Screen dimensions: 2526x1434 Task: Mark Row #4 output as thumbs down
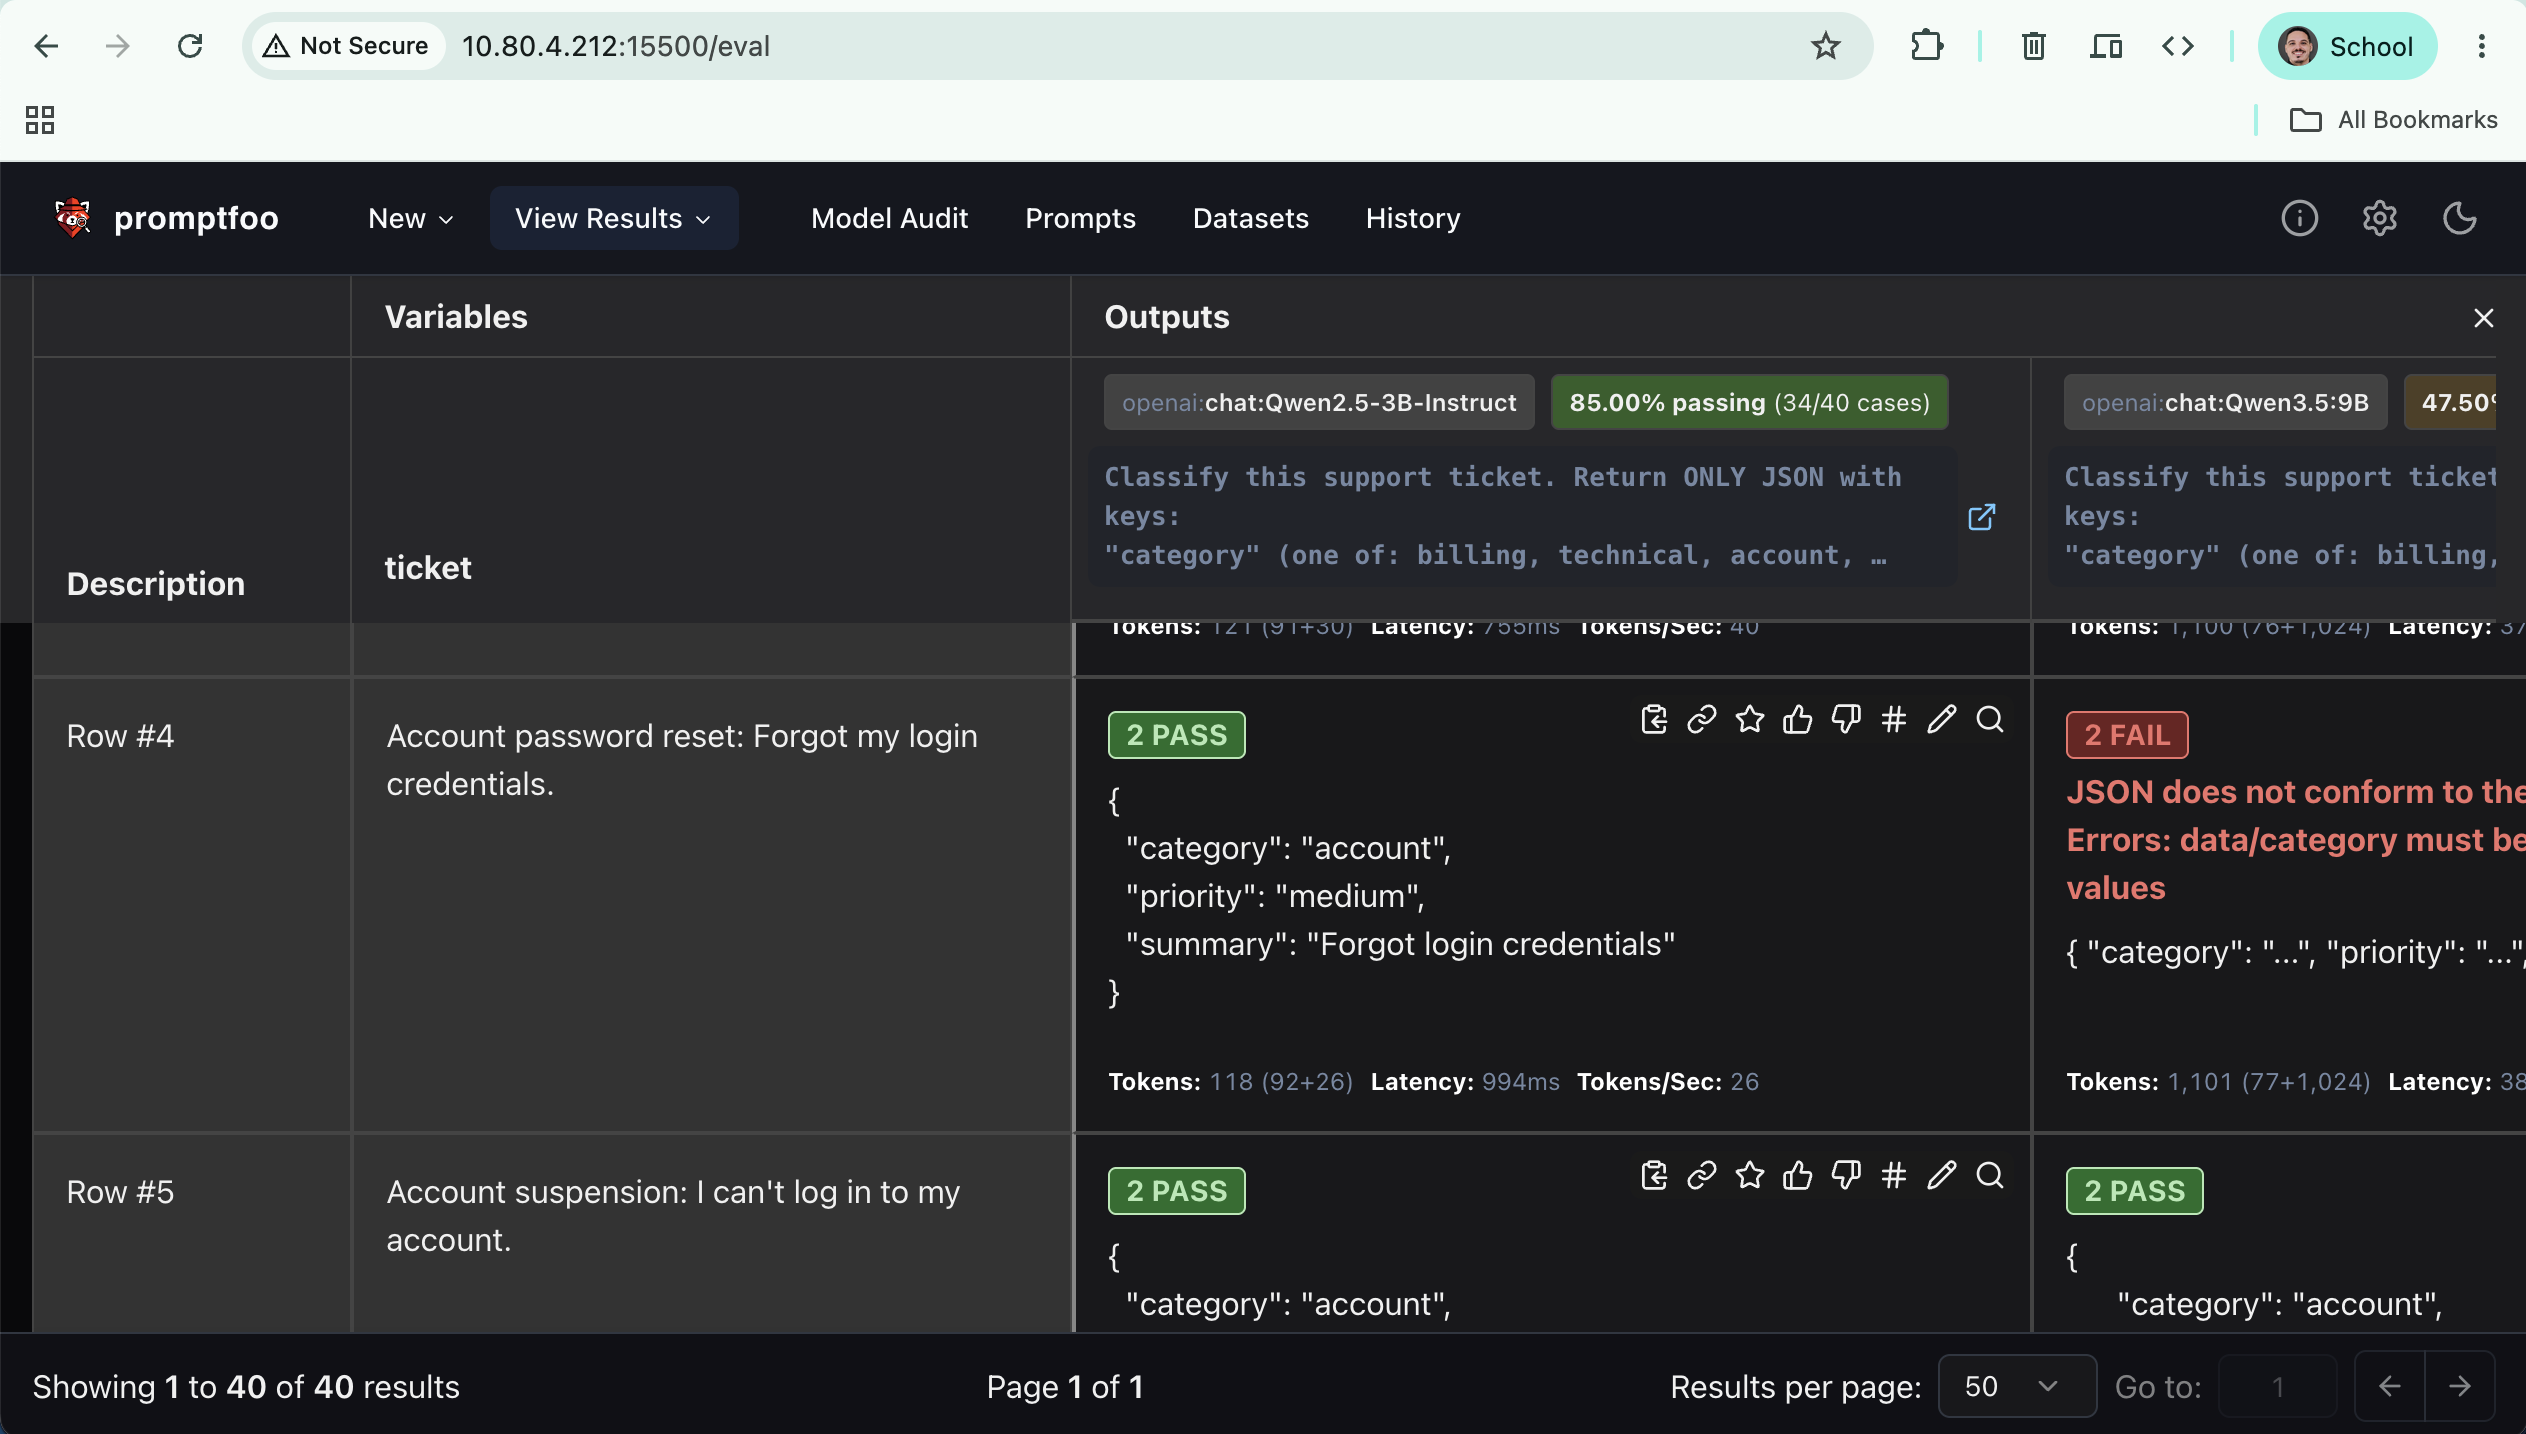point(1846,719)
